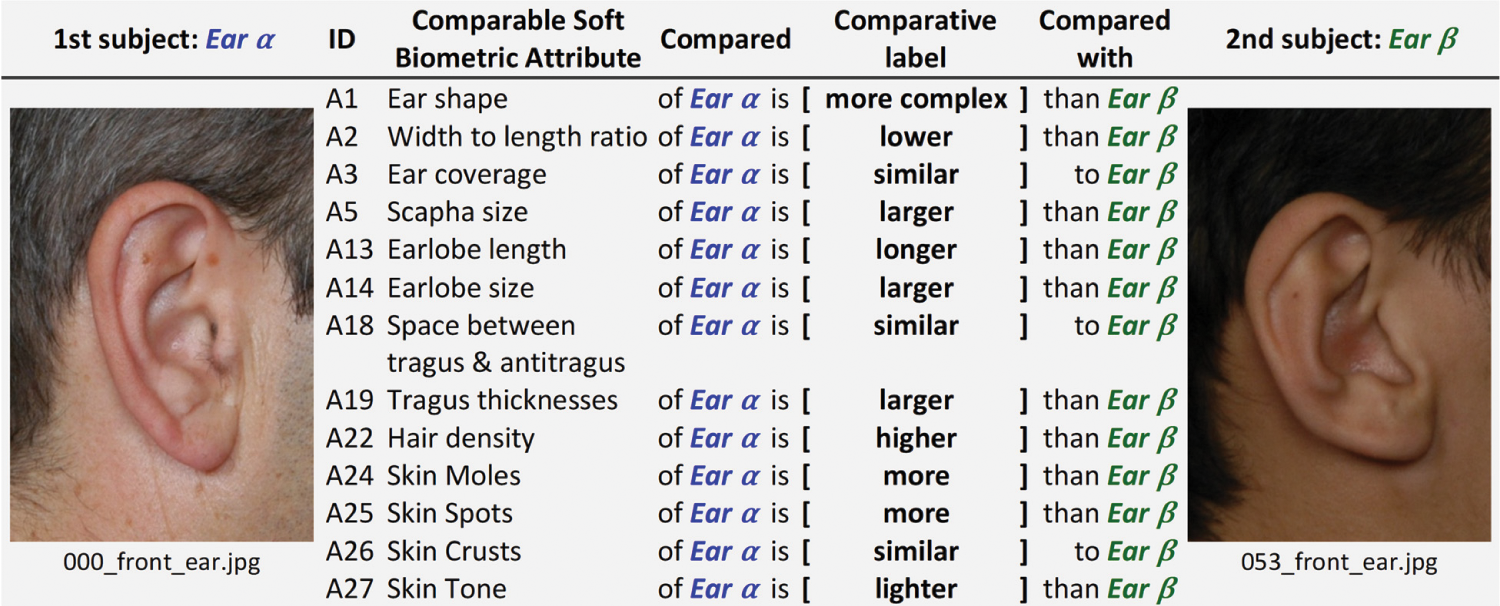Click the 'lighter' label for Skin Tone
The image size is (1500, 606).
[x=916, y=589]
